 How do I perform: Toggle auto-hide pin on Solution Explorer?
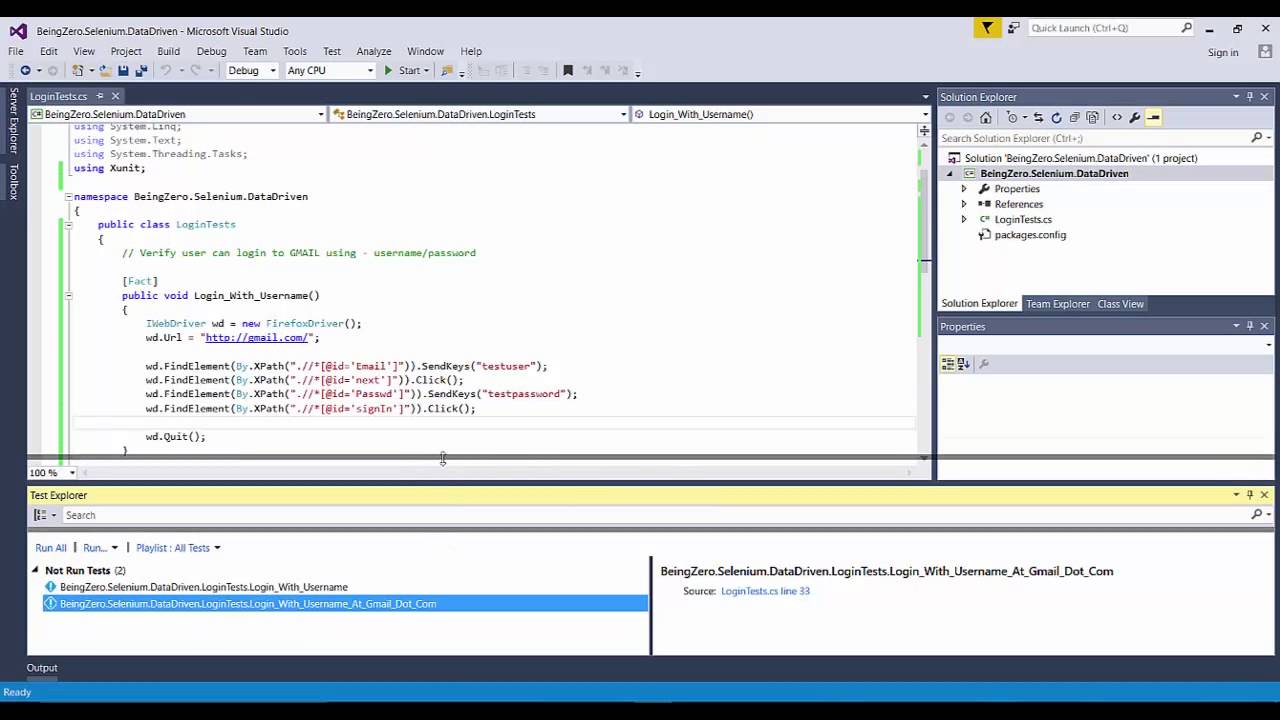click(x=1250, y=97)
